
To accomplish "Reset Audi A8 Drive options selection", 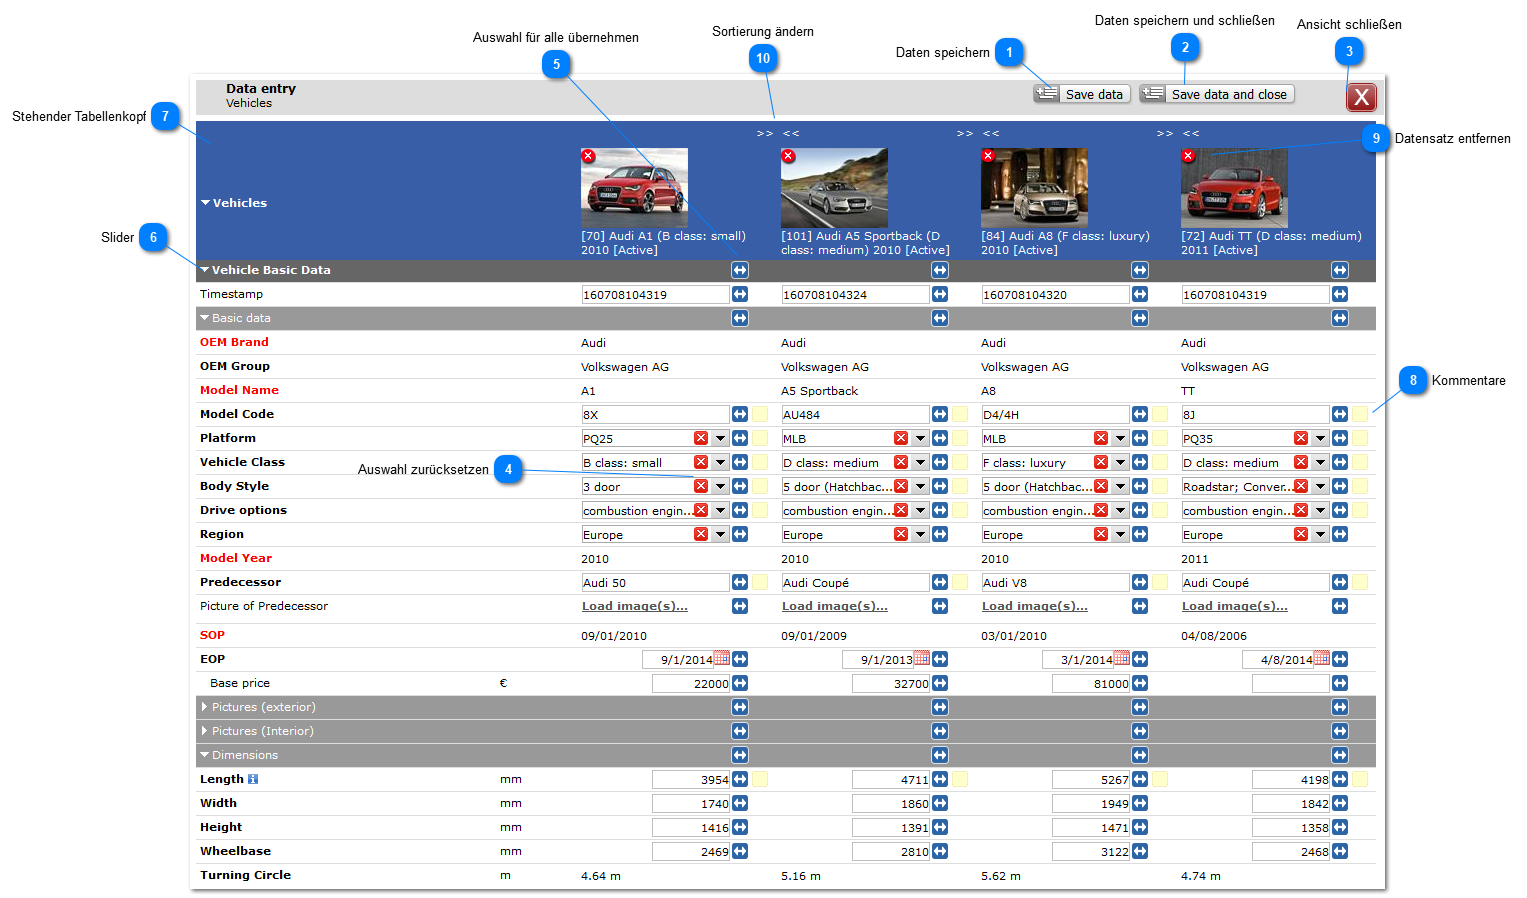I will click(x=1101, y=510).
